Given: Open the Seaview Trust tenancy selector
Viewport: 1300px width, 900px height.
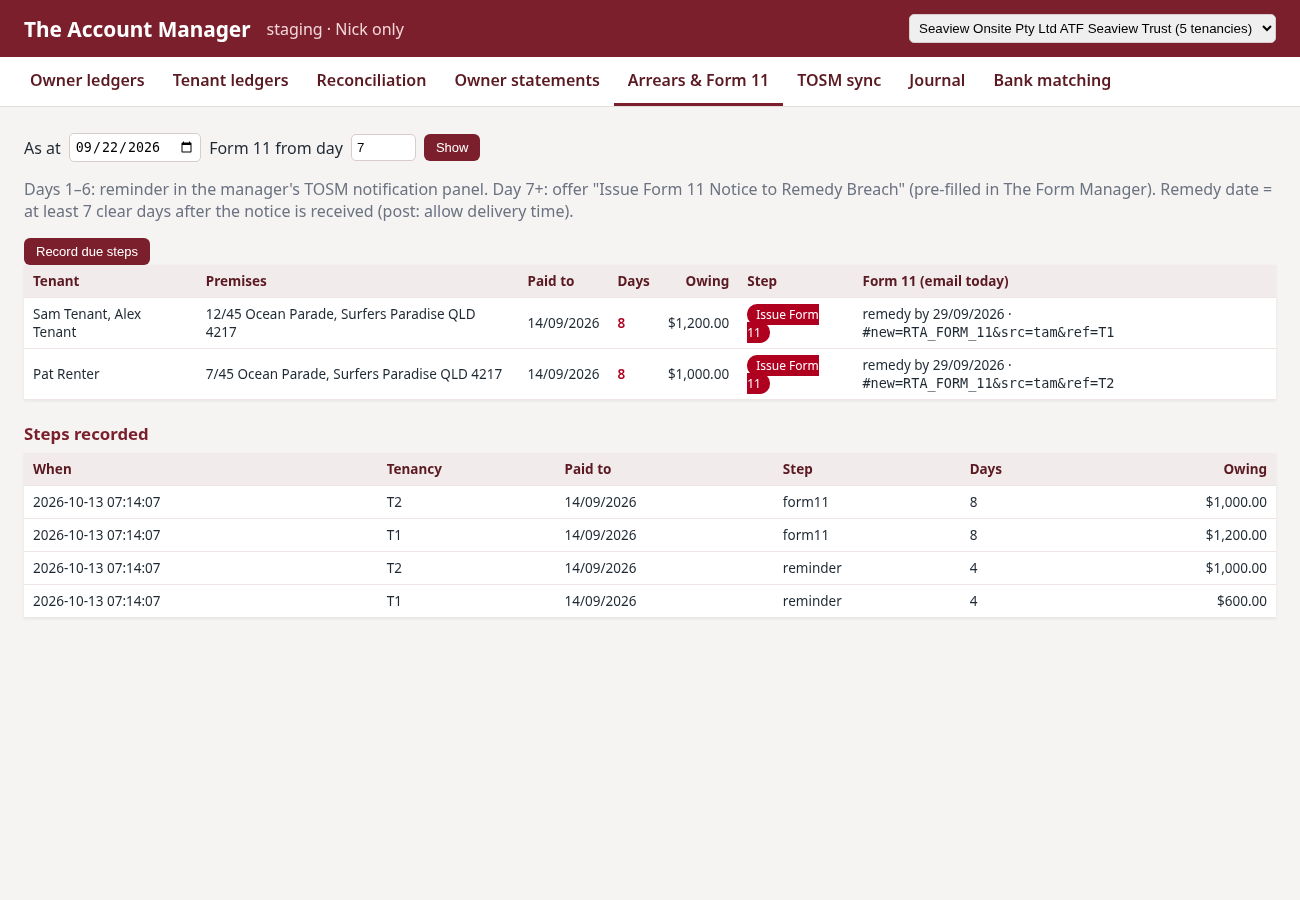Looking at the screenshot, I should click(x=1092, y=28).
